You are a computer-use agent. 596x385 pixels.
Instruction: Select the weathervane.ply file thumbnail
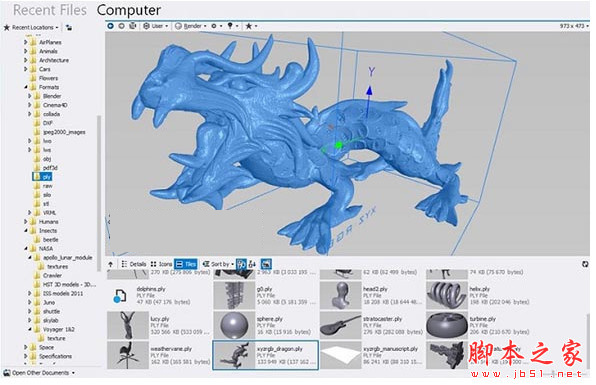127,355
